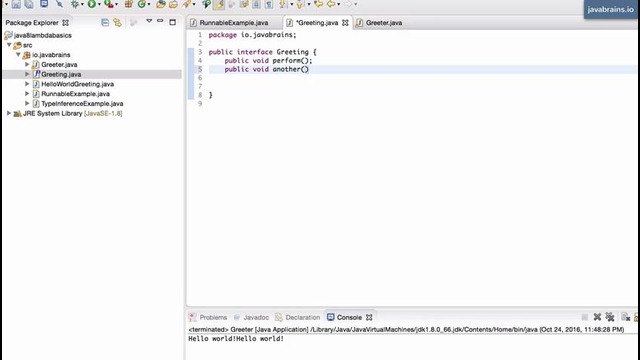Screen dimensions: 640x360
Task: Switch to the Greeter.java editor tab
Action: [x=384, y=23]
